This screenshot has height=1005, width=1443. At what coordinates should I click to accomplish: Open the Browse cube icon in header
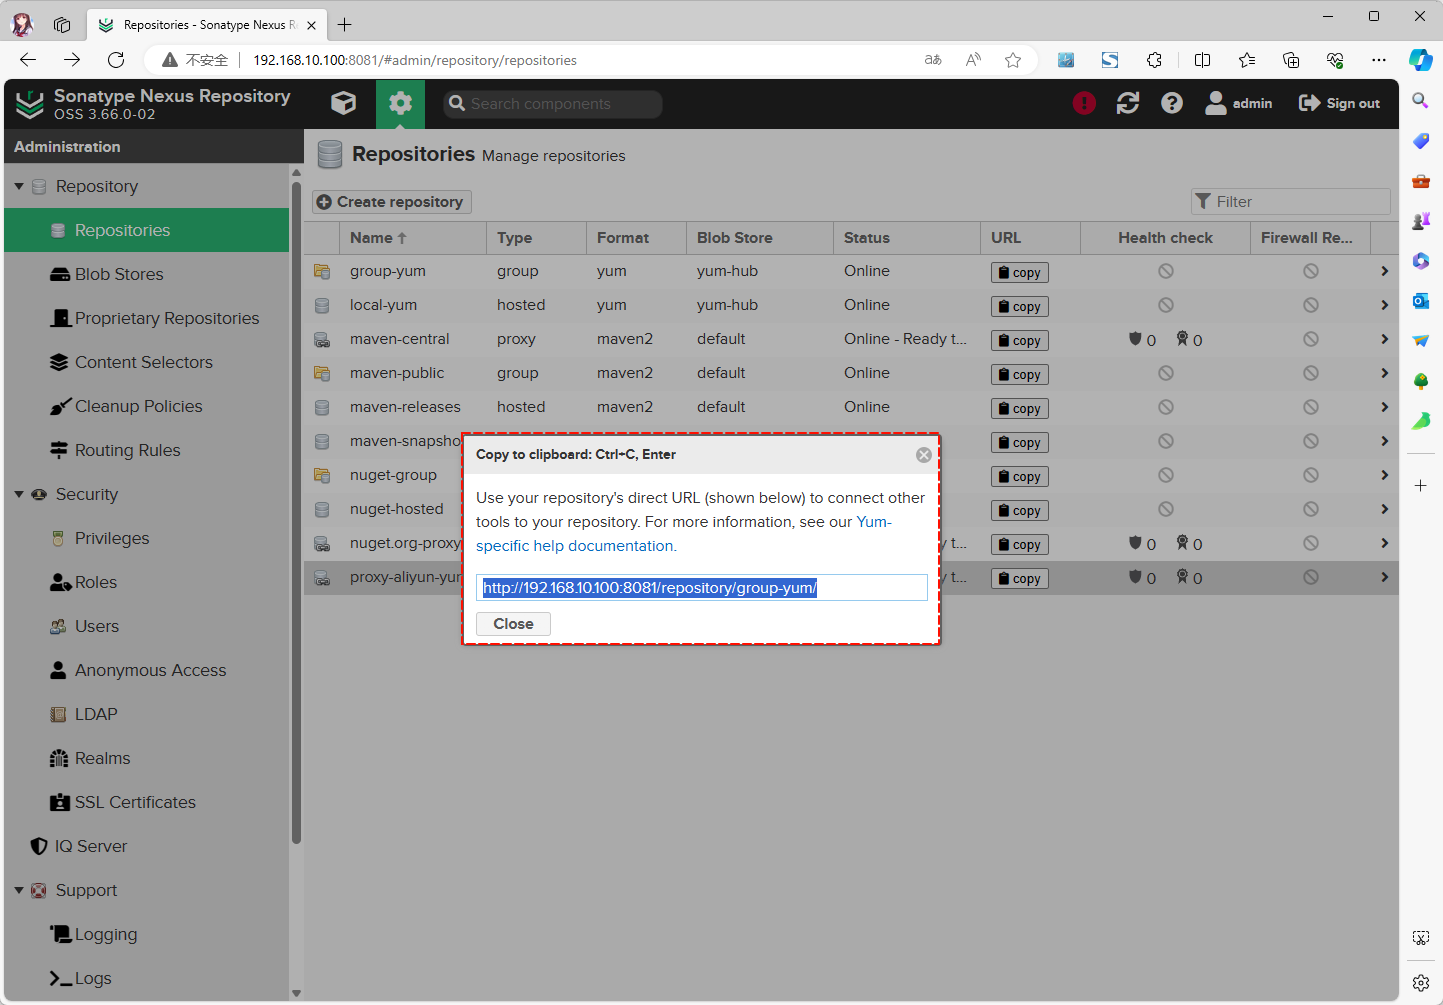pos(343,103)
